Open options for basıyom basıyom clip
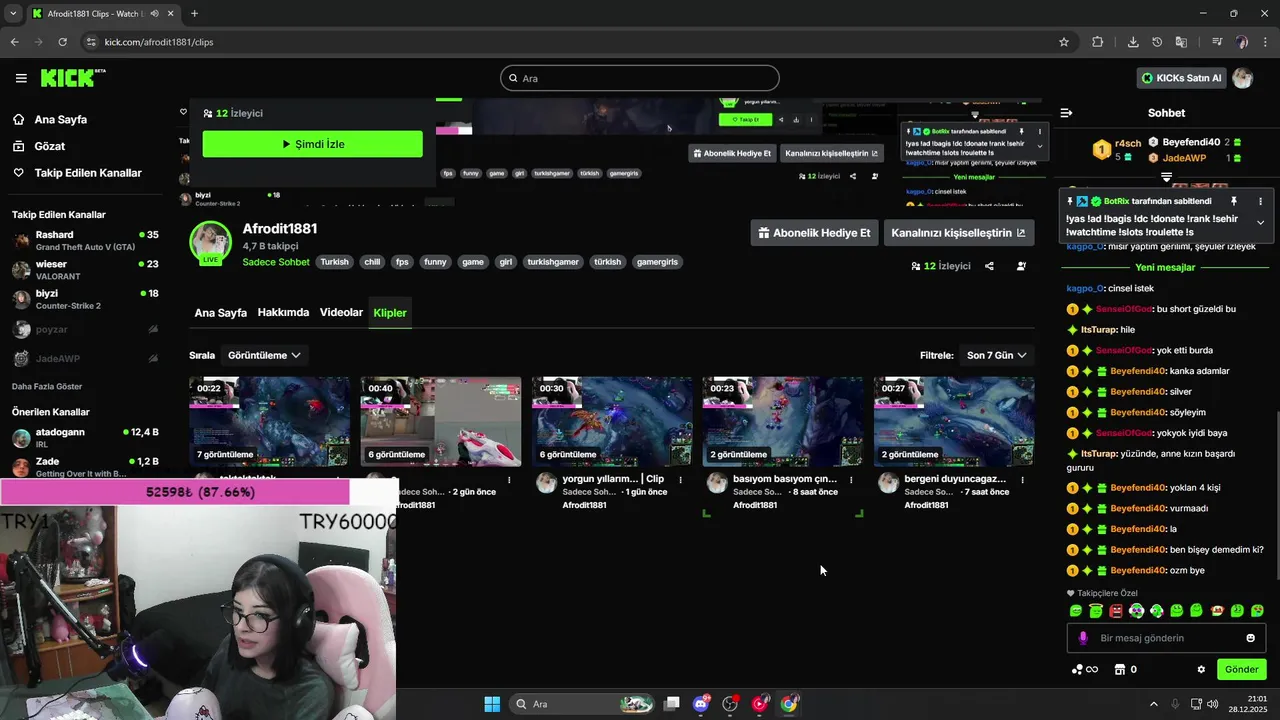The height and width of the screenshot is (720, 1280). (x=851, y=480)
